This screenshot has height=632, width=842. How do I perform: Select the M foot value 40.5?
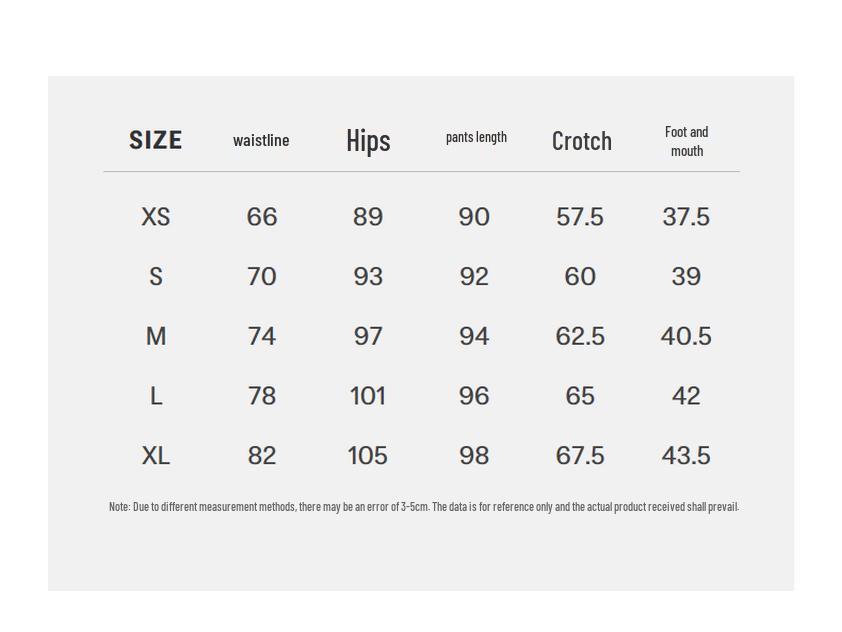click(686, 336)
